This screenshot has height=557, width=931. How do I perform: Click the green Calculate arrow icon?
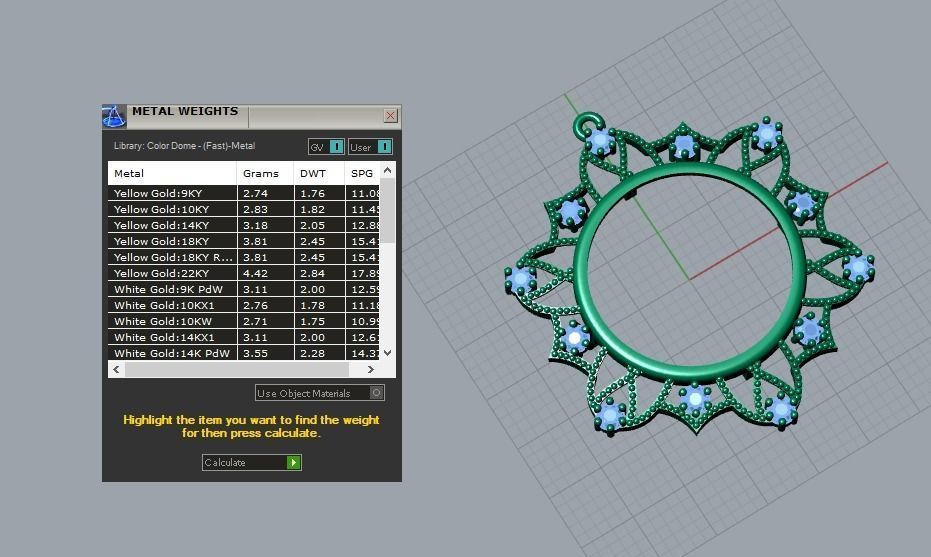(293, 463)
